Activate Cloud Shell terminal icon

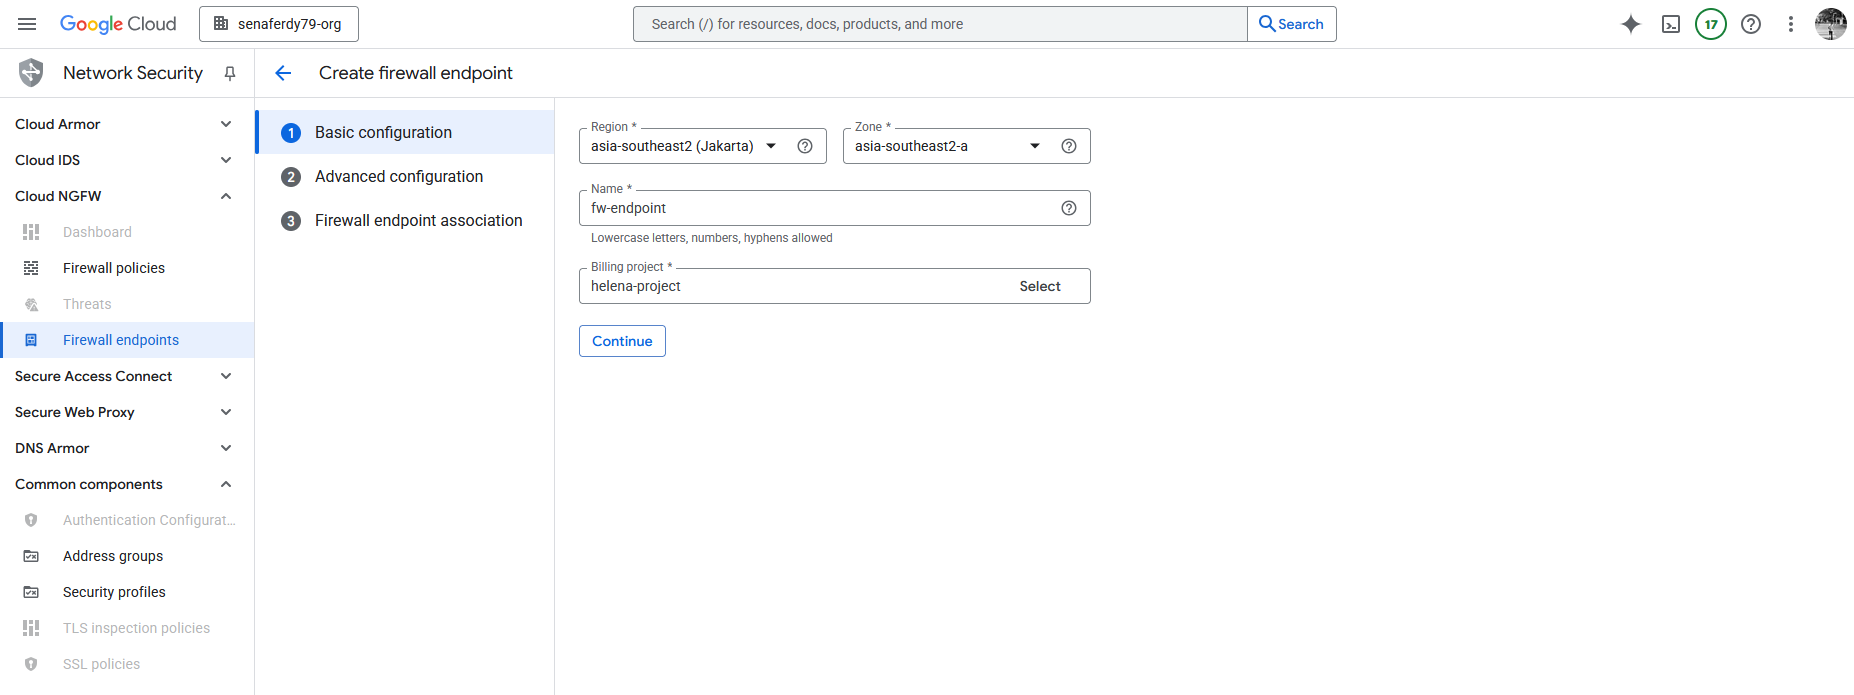[x=1670, y=24]
